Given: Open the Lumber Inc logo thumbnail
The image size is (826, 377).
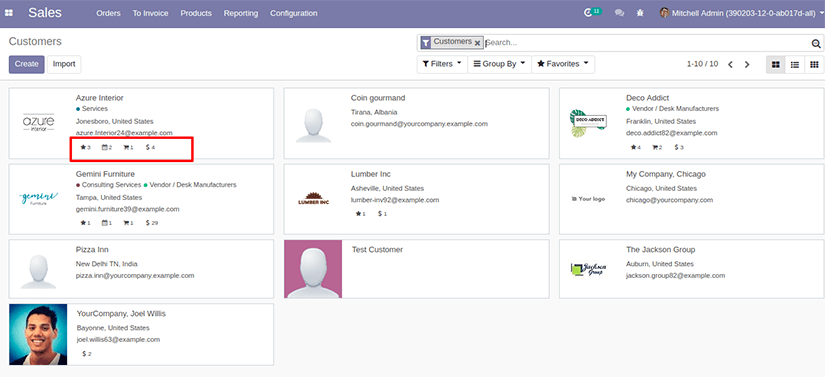Looking at the screenshot, I should pos(313,199).
